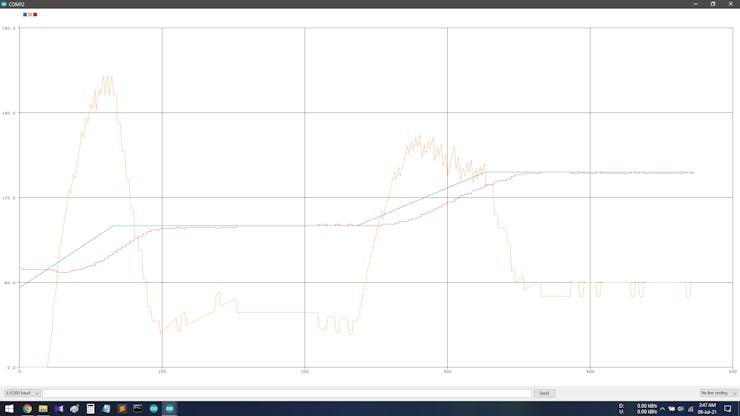Open the baud rate dropdown

pos(22,393)
